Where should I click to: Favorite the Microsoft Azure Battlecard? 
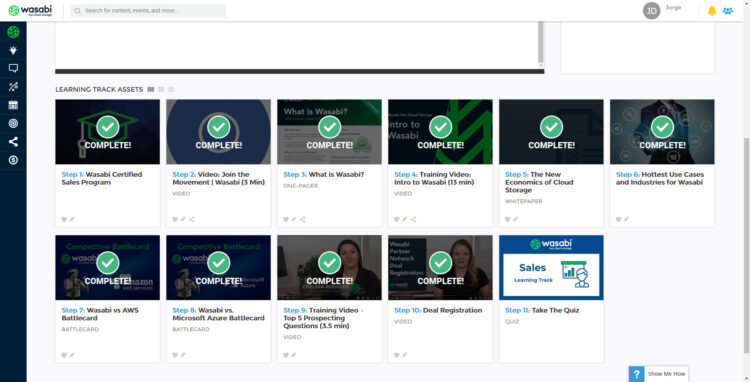tap(175, 355)
